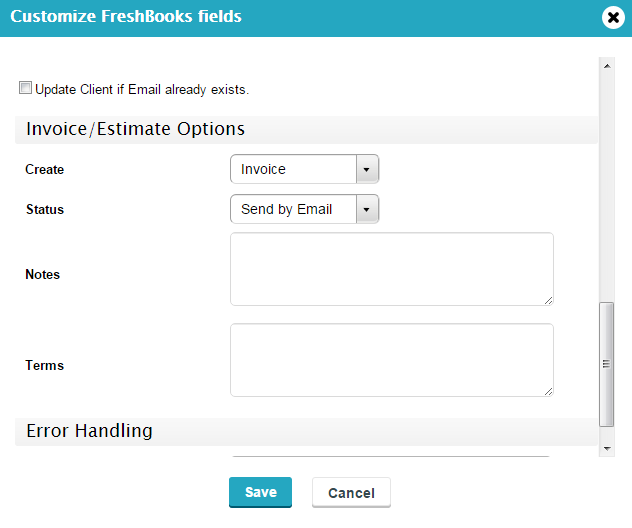Cancel the customization dialog
Viewport: 632px width, 528px height.
point(351,493)
